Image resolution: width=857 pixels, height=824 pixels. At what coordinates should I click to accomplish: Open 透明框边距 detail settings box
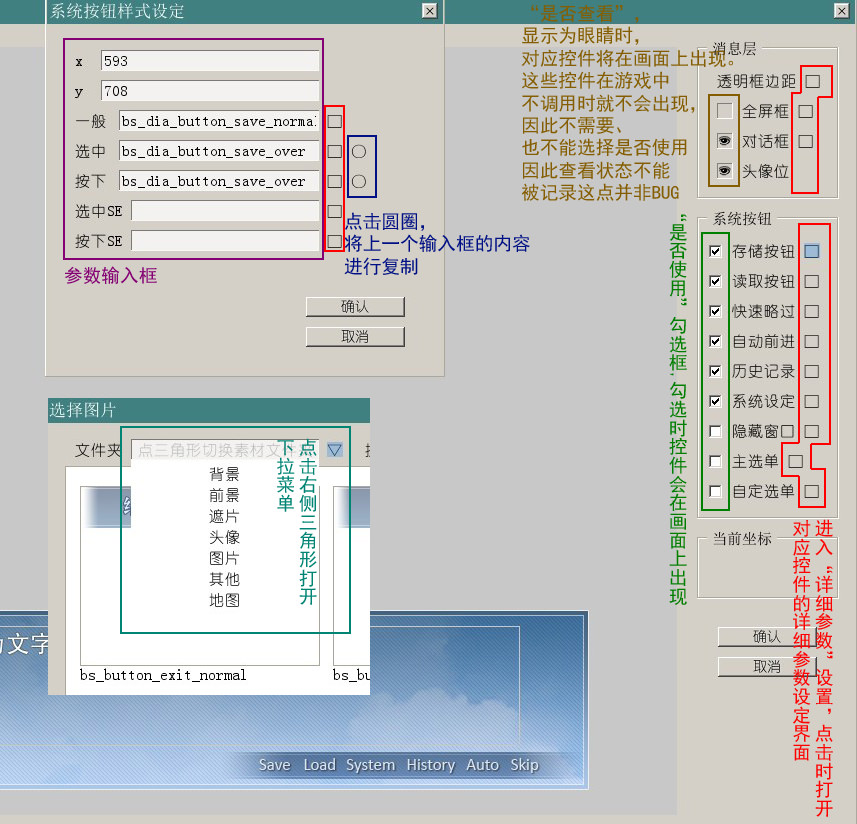(813, 81)
